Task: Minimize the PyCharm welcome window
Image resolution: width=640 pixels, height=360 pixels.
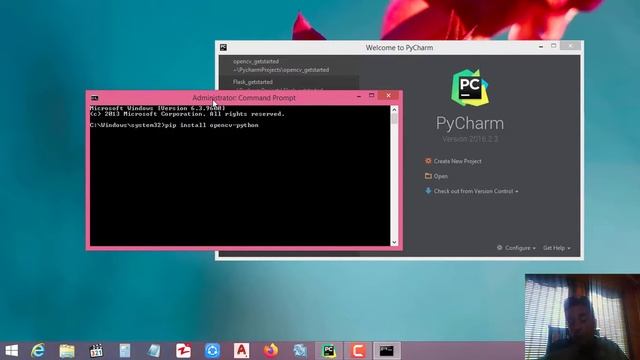Action: [x=541, y=47]
